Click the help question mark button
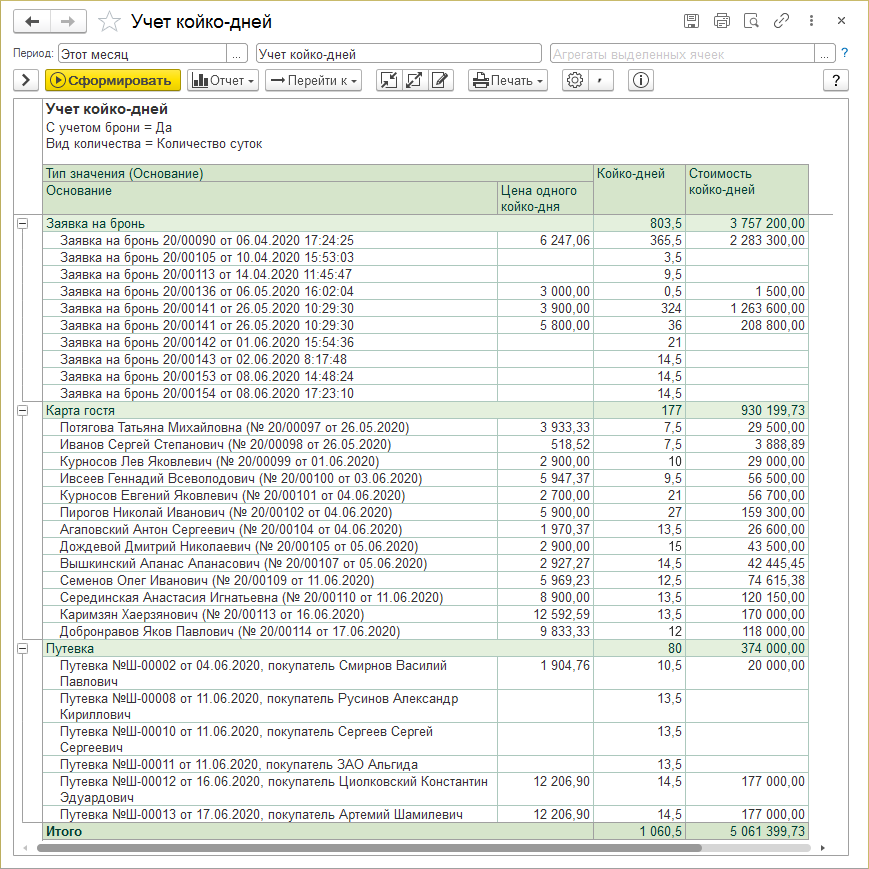The image size is (869, 869). [834, 81]
